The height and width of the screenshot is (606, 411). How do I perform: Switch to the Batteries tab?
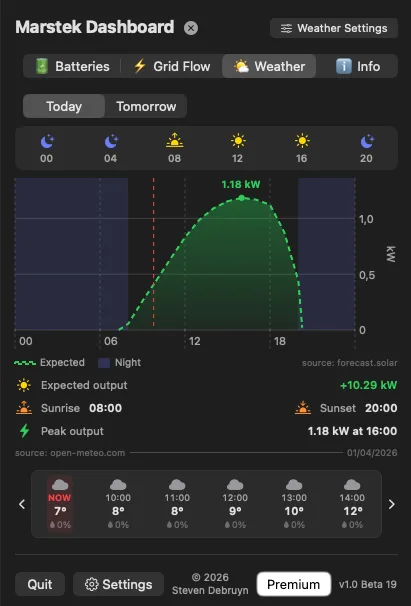(x=72, y=66)
